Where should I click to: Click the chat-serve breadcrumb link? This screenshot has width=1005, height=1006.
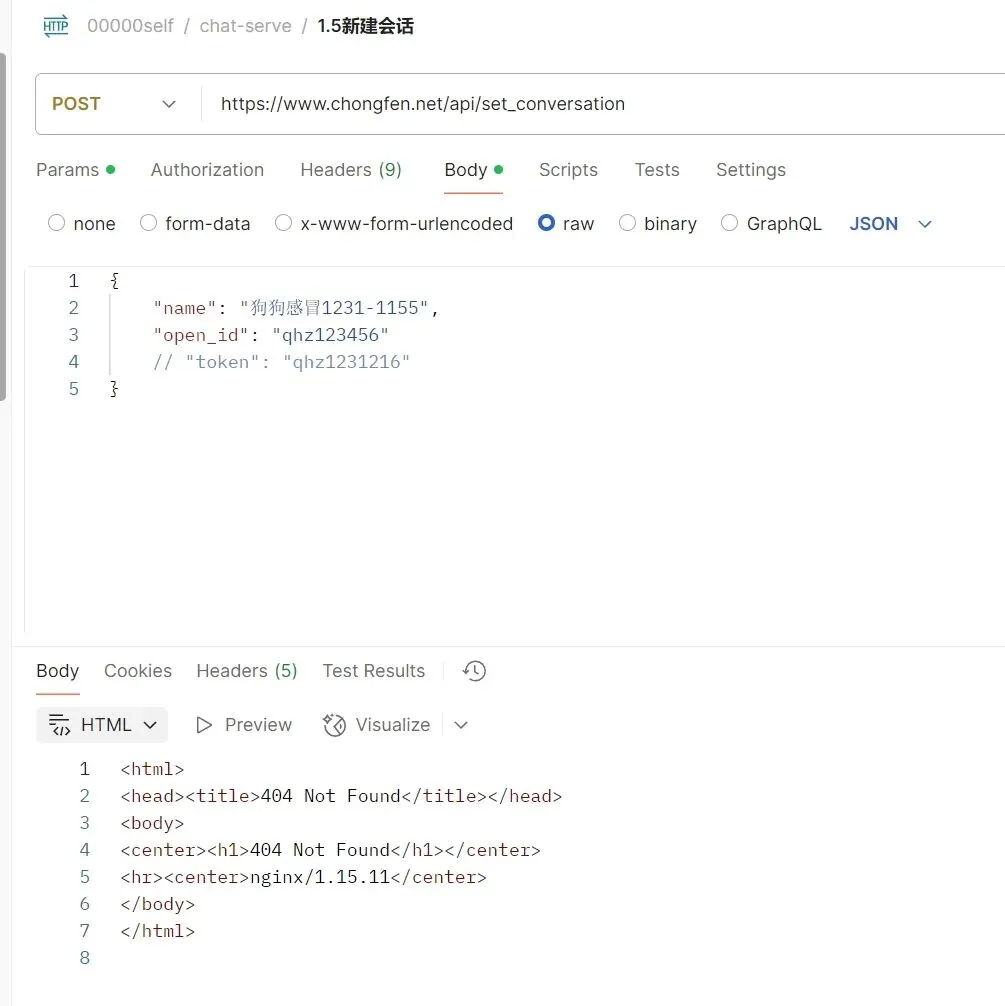tap(245, 26)
